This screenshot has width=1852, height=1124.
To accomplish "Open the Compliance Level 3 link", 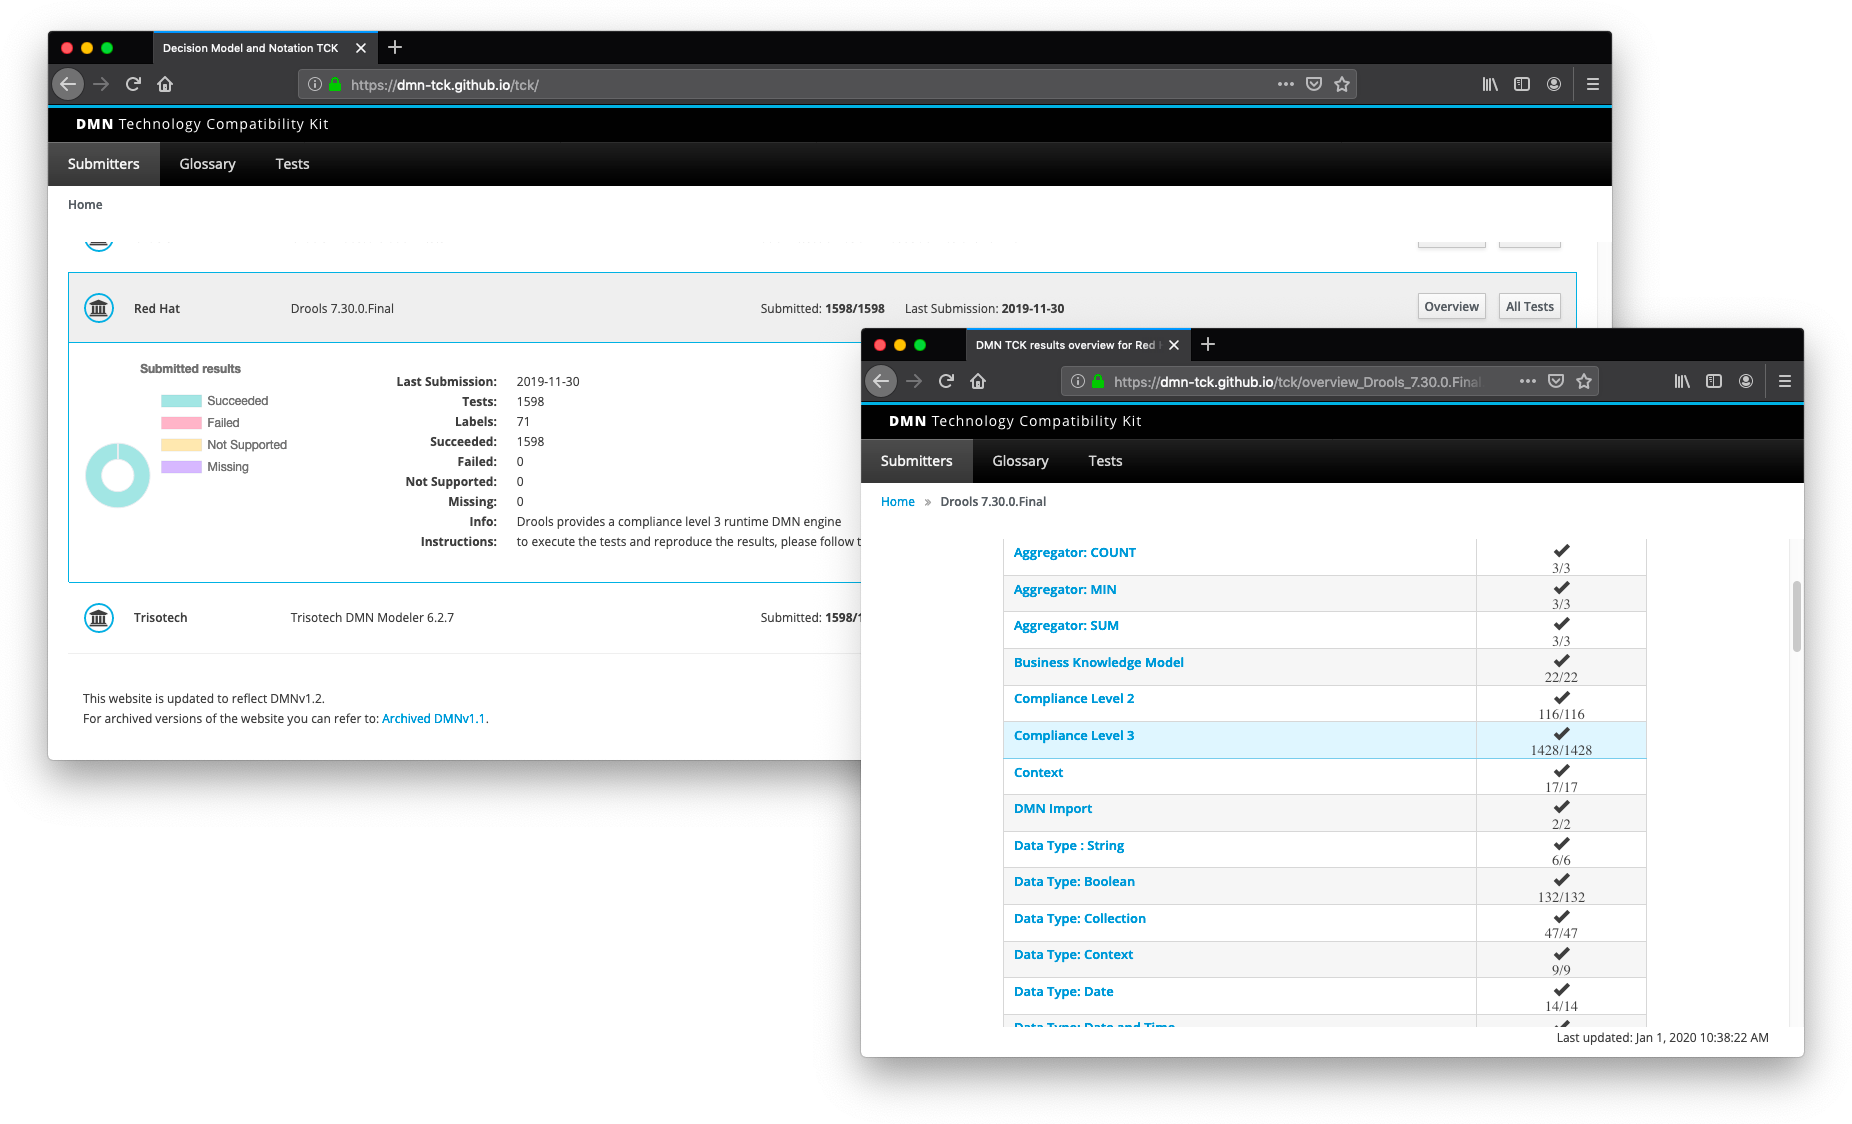I will pyautogui.click(x=1074, y=736).
